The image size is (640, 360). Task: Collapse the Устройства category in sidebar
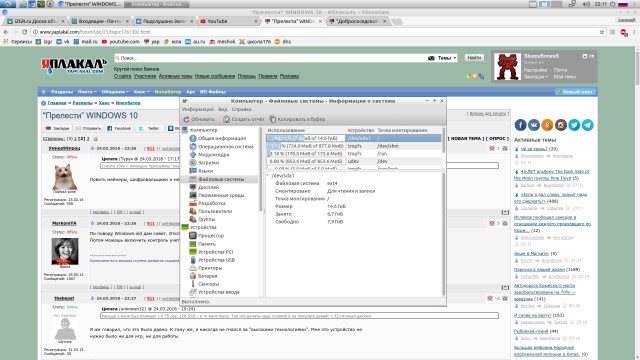185,227
